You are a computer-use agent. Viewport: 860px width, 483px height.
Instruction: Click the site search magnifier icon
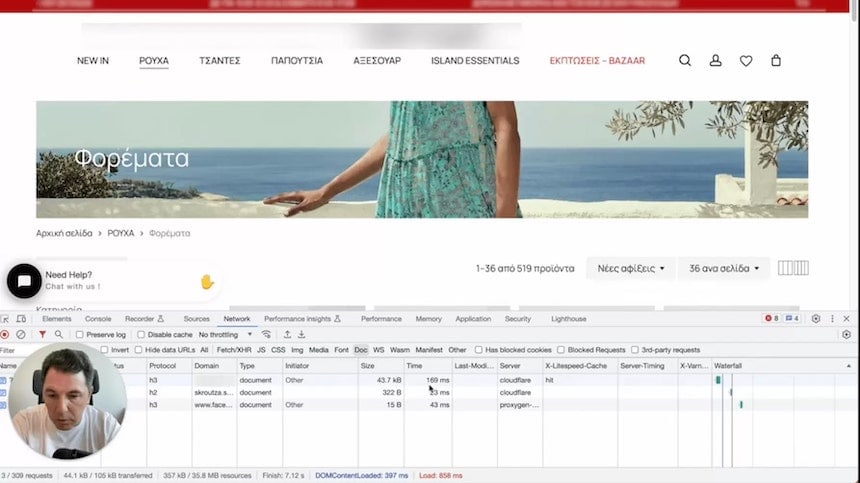[685, 61]
